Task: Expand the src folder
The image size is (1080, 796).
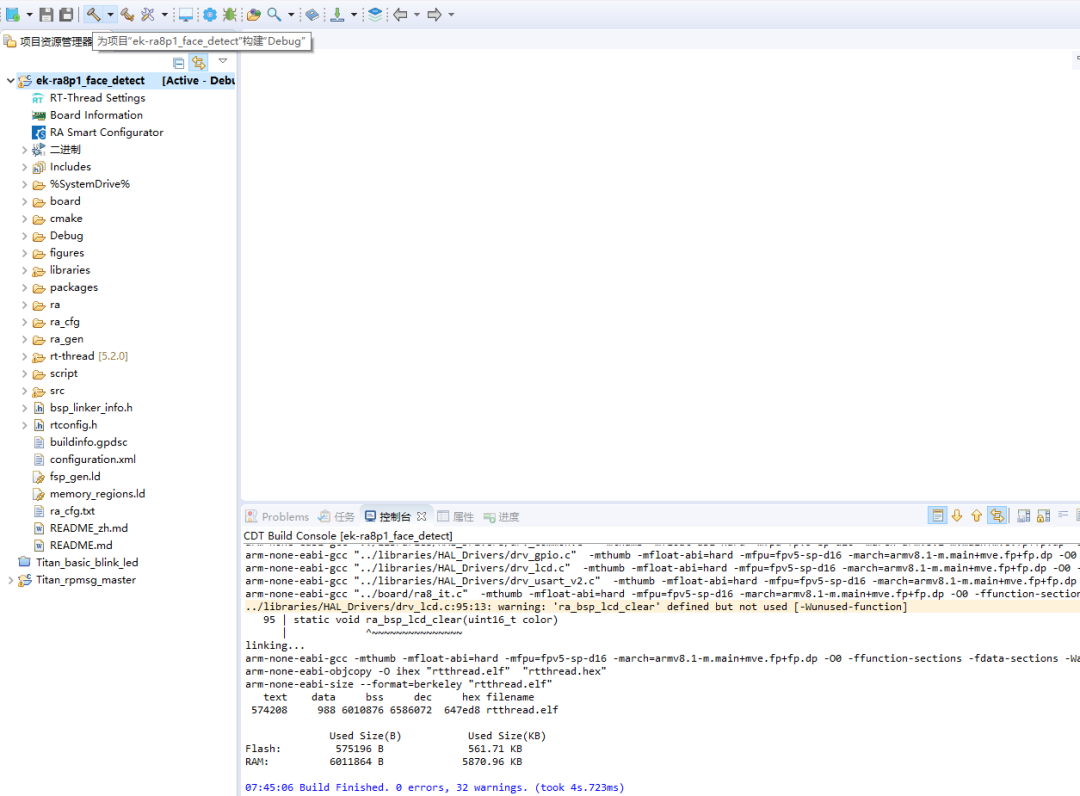Action: coord(25,390)
